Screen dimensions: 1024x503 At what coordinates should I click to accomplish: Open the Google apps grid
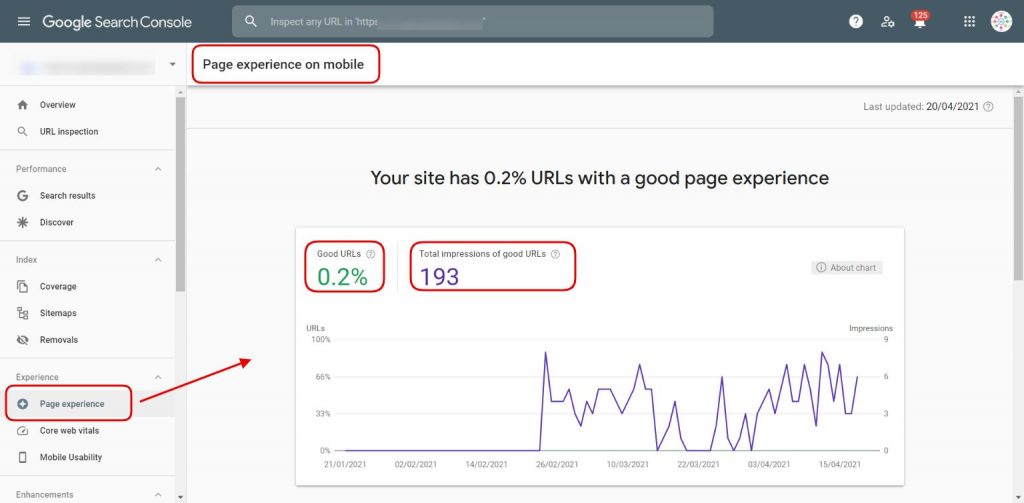[969, 22]
